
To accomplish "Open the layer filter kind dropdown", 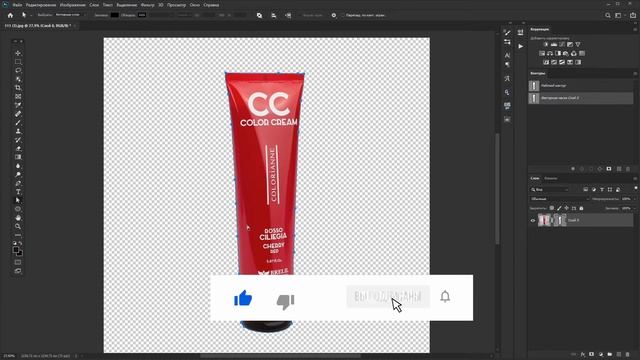I will (x=549, y=189).
